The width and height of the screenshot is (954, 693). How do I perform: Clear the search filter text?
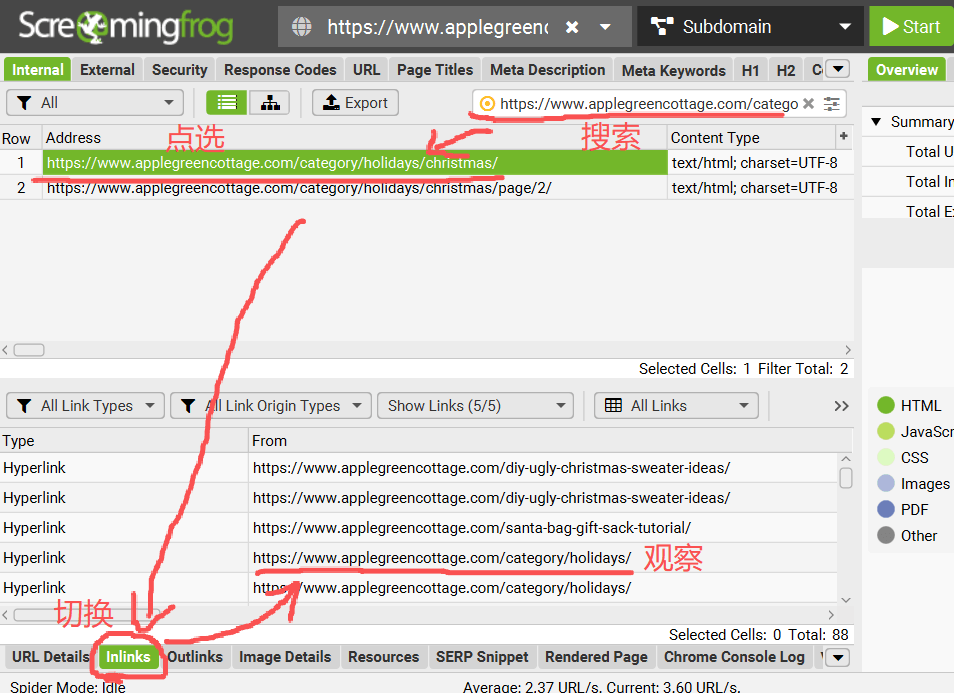tap(808, 104)
